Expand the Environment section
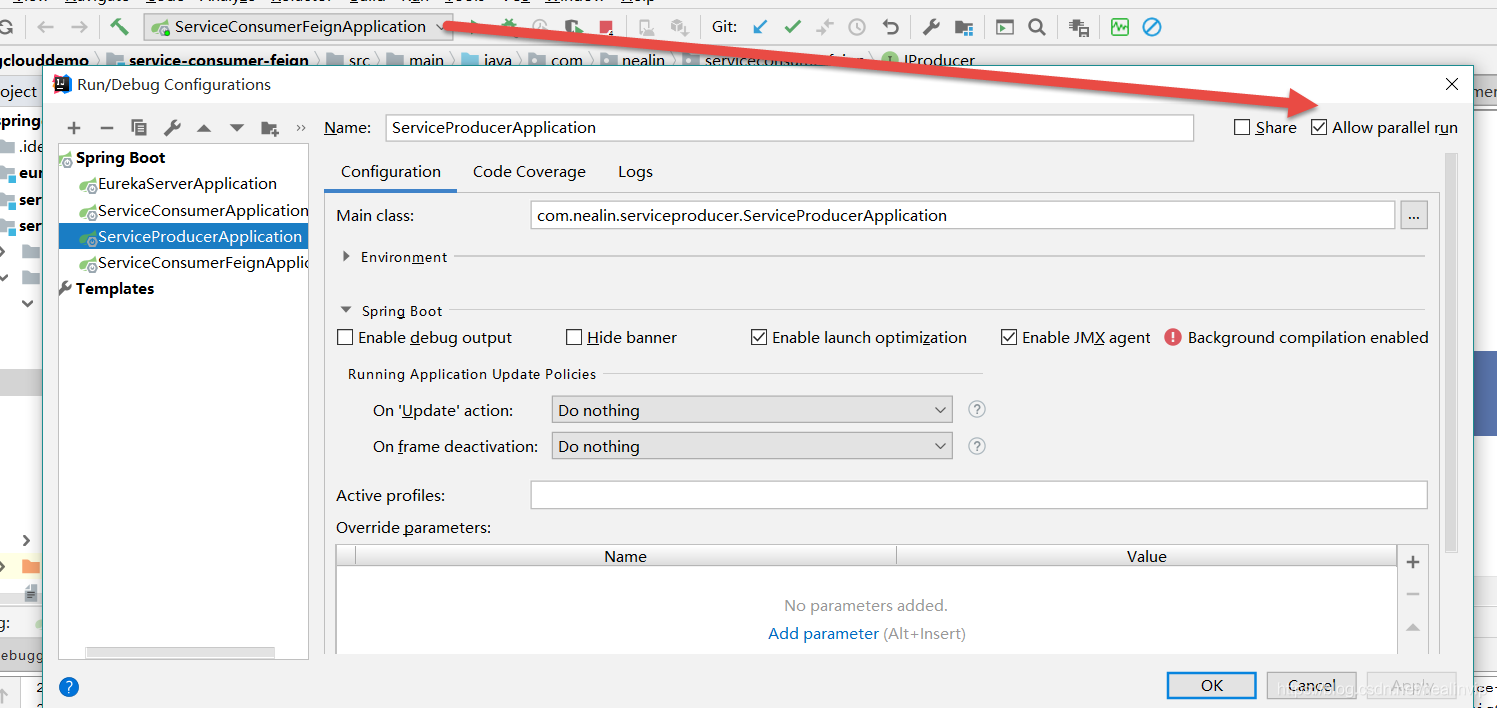The width and height of the screenshot is (1497, 708). coord(347,256)
